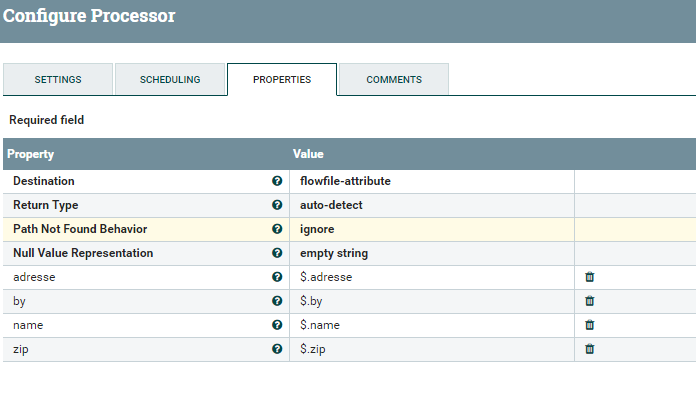Viewport: 696px width, 408px height.
Task: Open the Comments tab
Action: pos(394,80)
